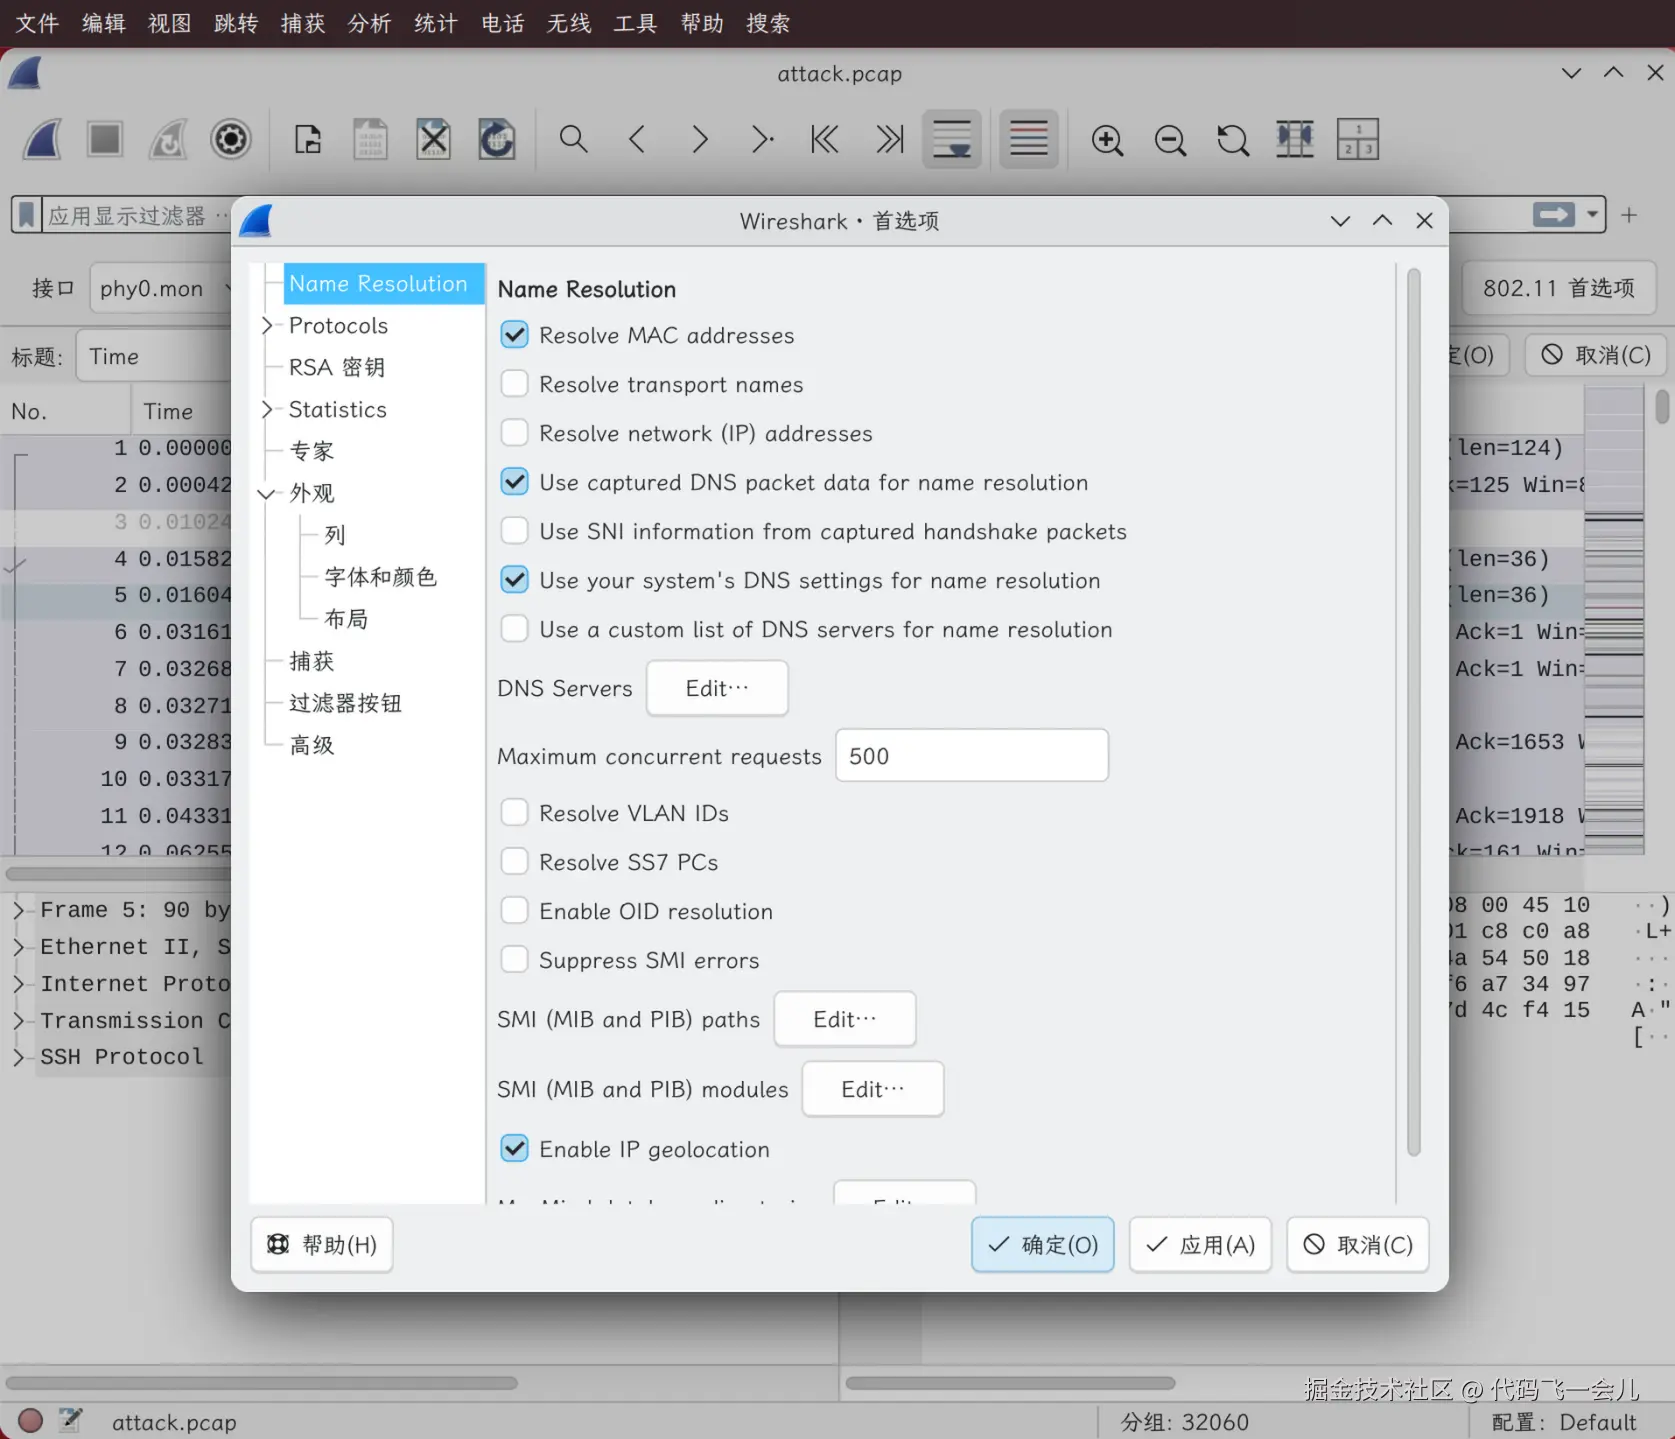Check Enable OID resolution
Screen dimensions: 1675x1439
[514, 910]
